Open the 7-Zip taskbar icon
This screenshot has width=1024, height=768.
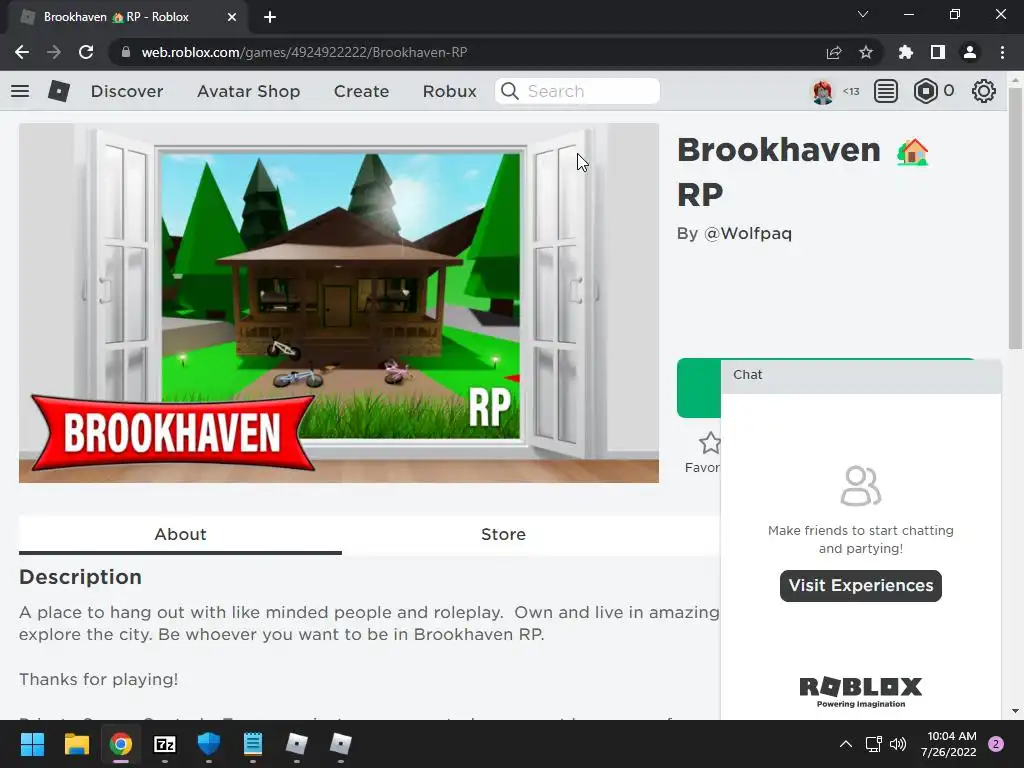[165, 744]
